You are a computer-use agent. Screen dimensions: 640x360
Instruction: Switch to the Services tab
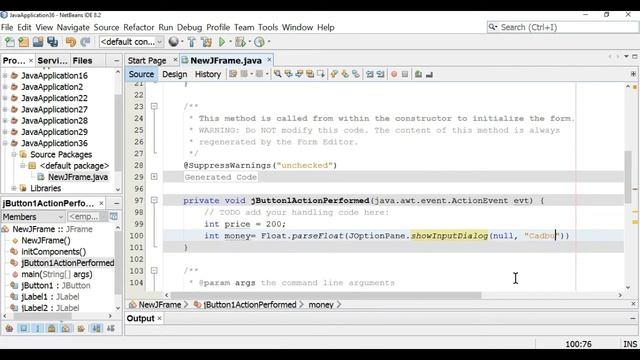(52, 60)
